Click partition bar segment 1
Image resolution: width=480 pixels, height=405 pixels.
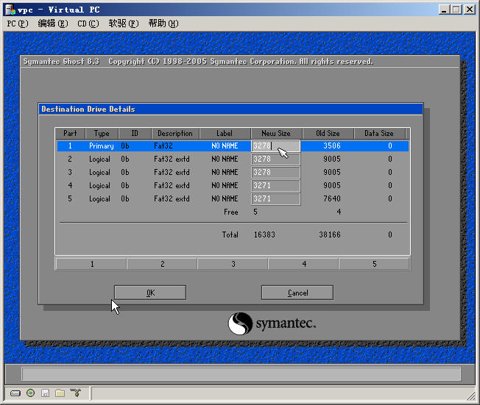92,264
